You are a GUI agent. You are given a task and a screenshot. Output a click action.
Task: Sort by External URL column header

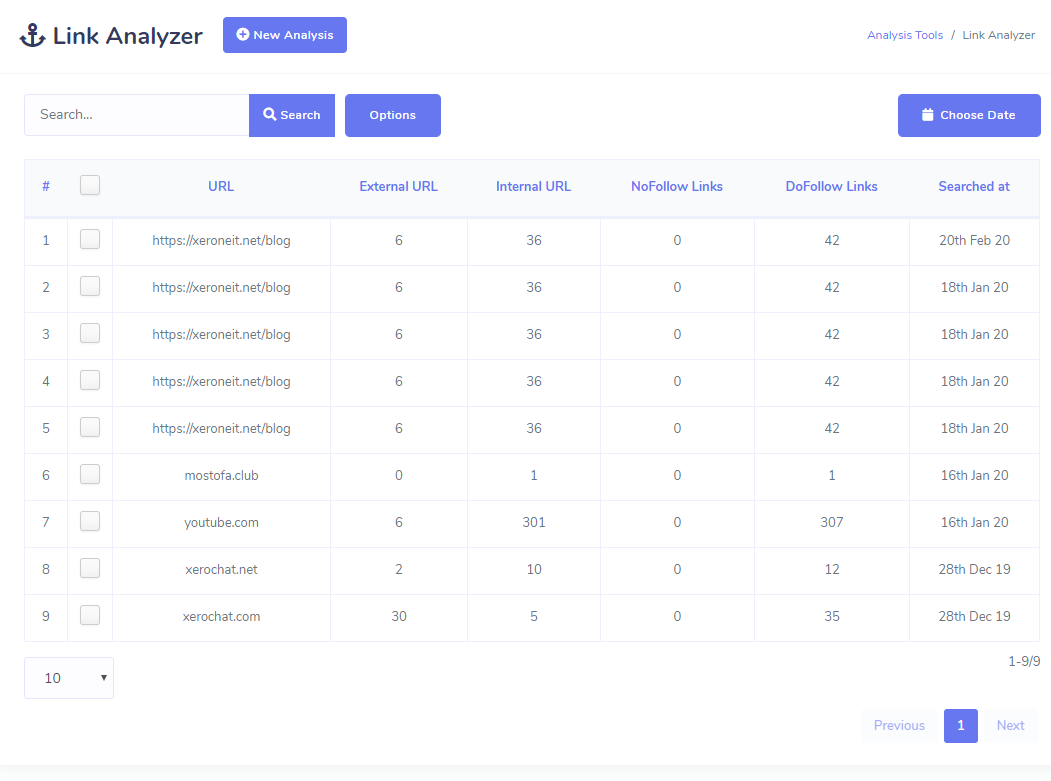point(398,186)
